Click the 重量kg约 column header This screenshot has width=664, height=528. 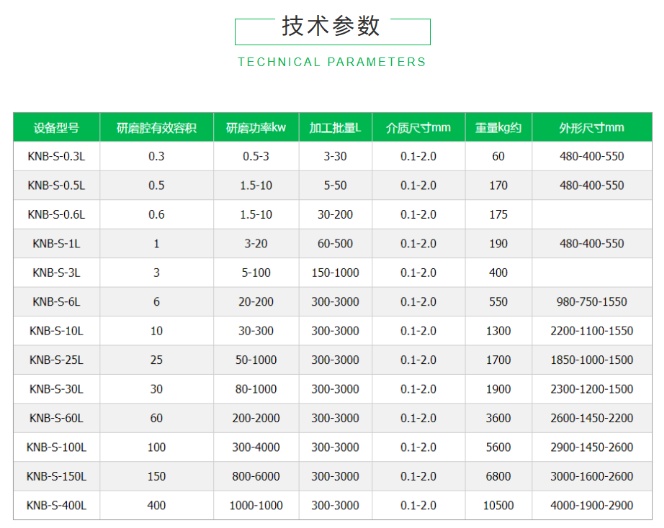pos(498,128)
